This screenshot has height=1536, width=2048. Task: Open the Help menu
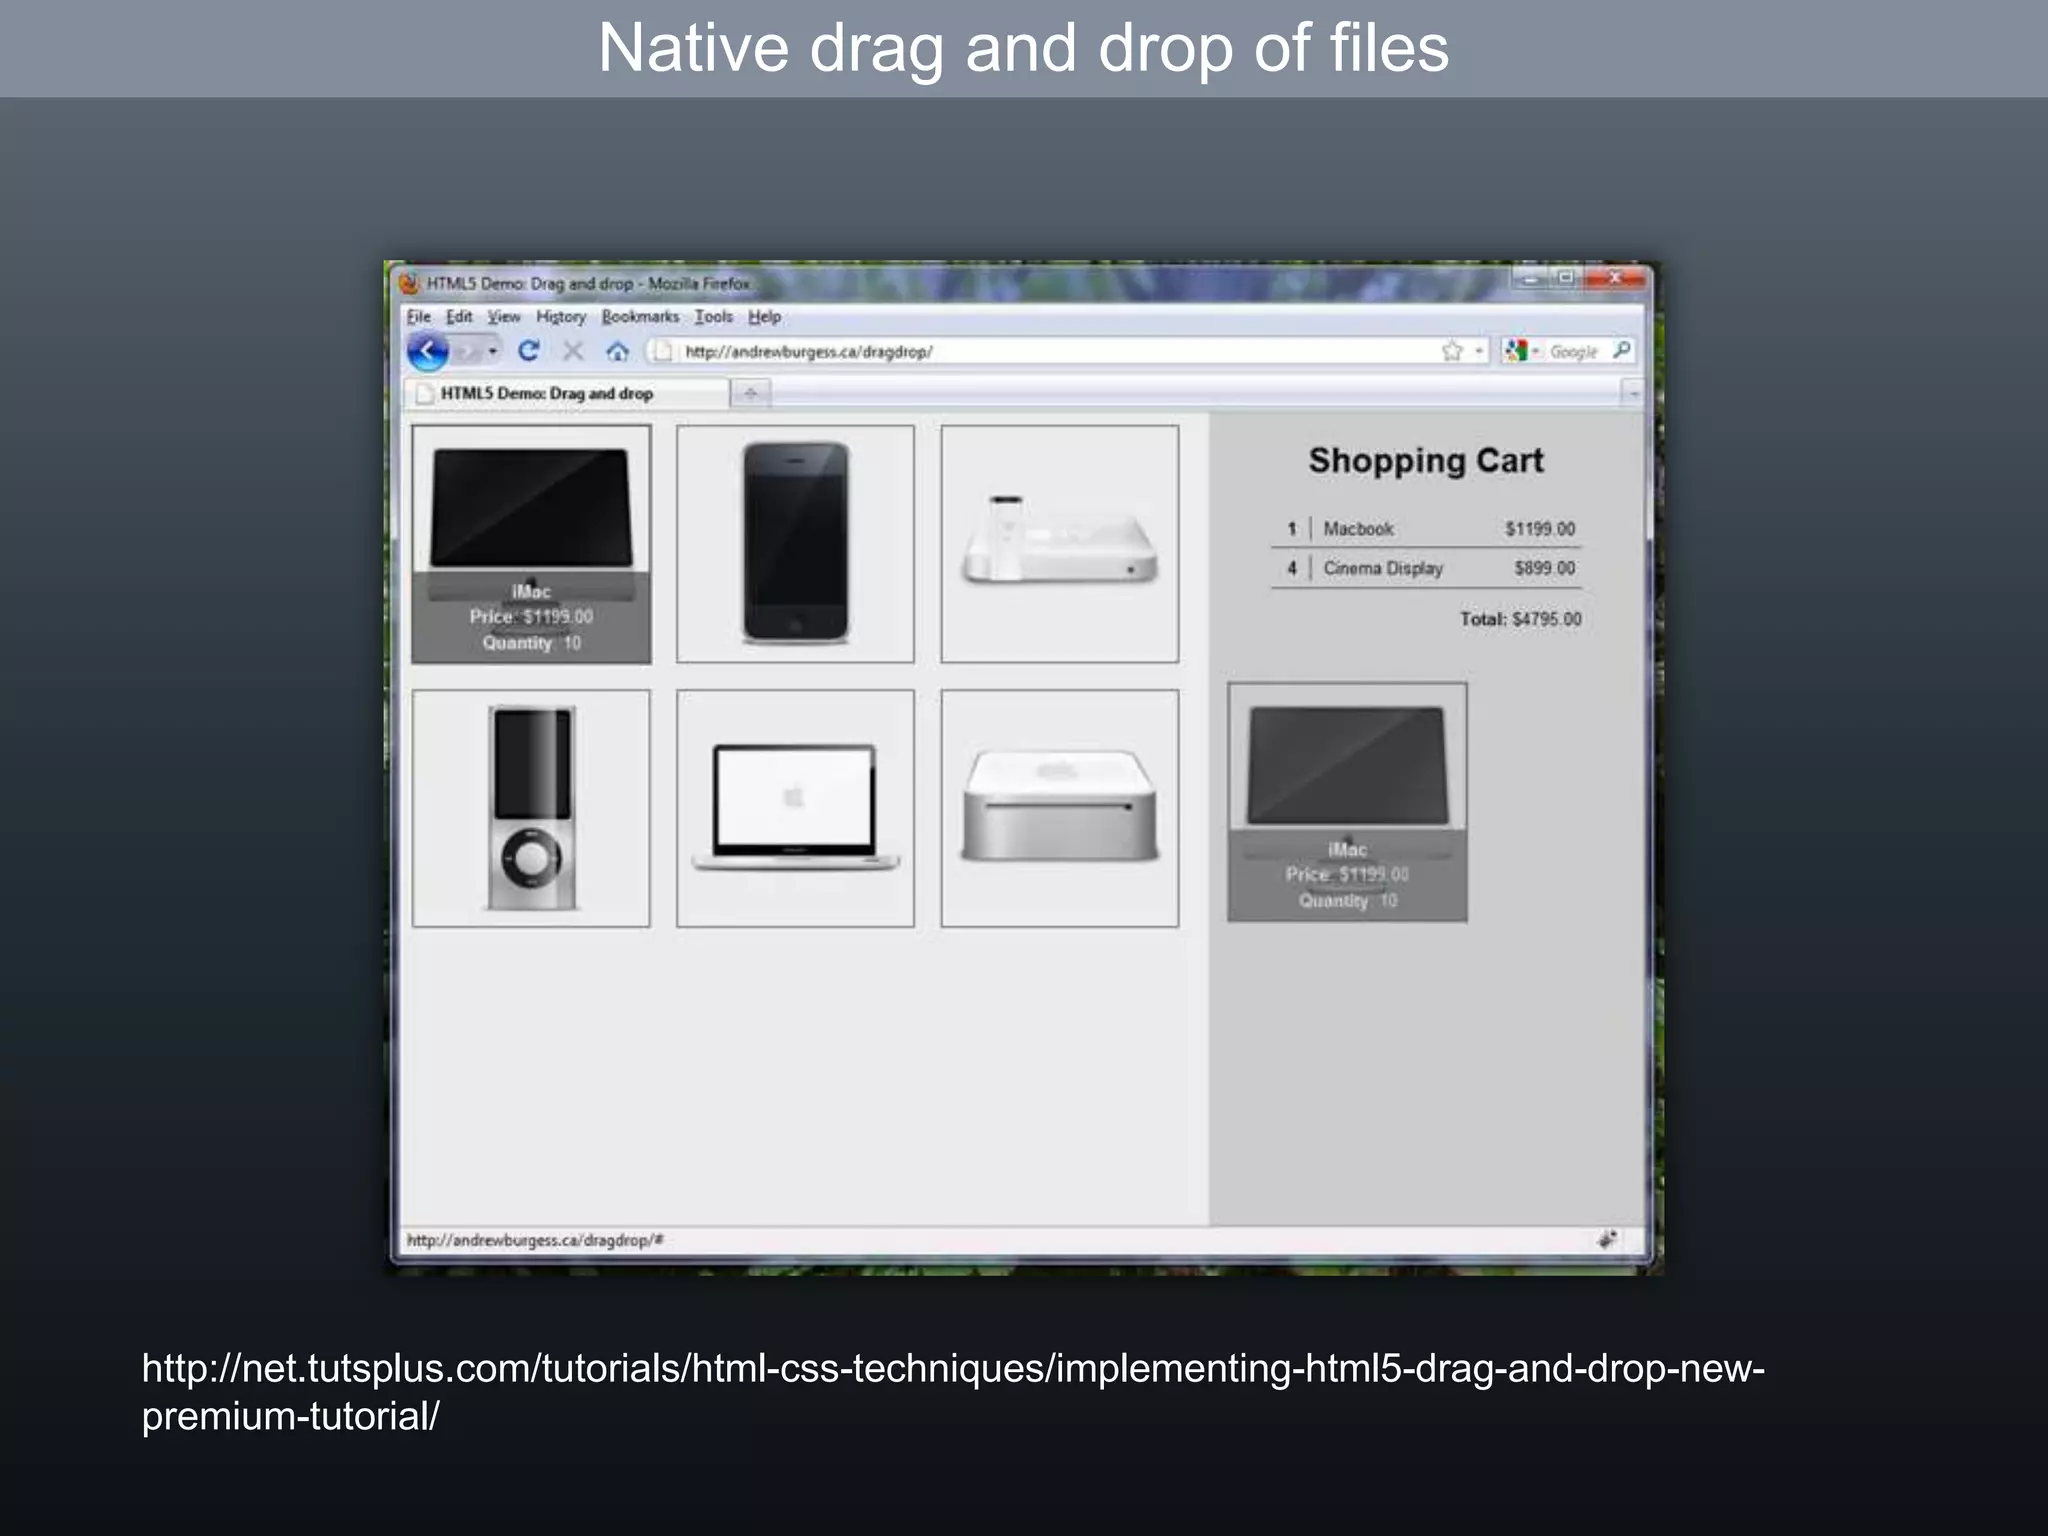[x=765, y=316]
